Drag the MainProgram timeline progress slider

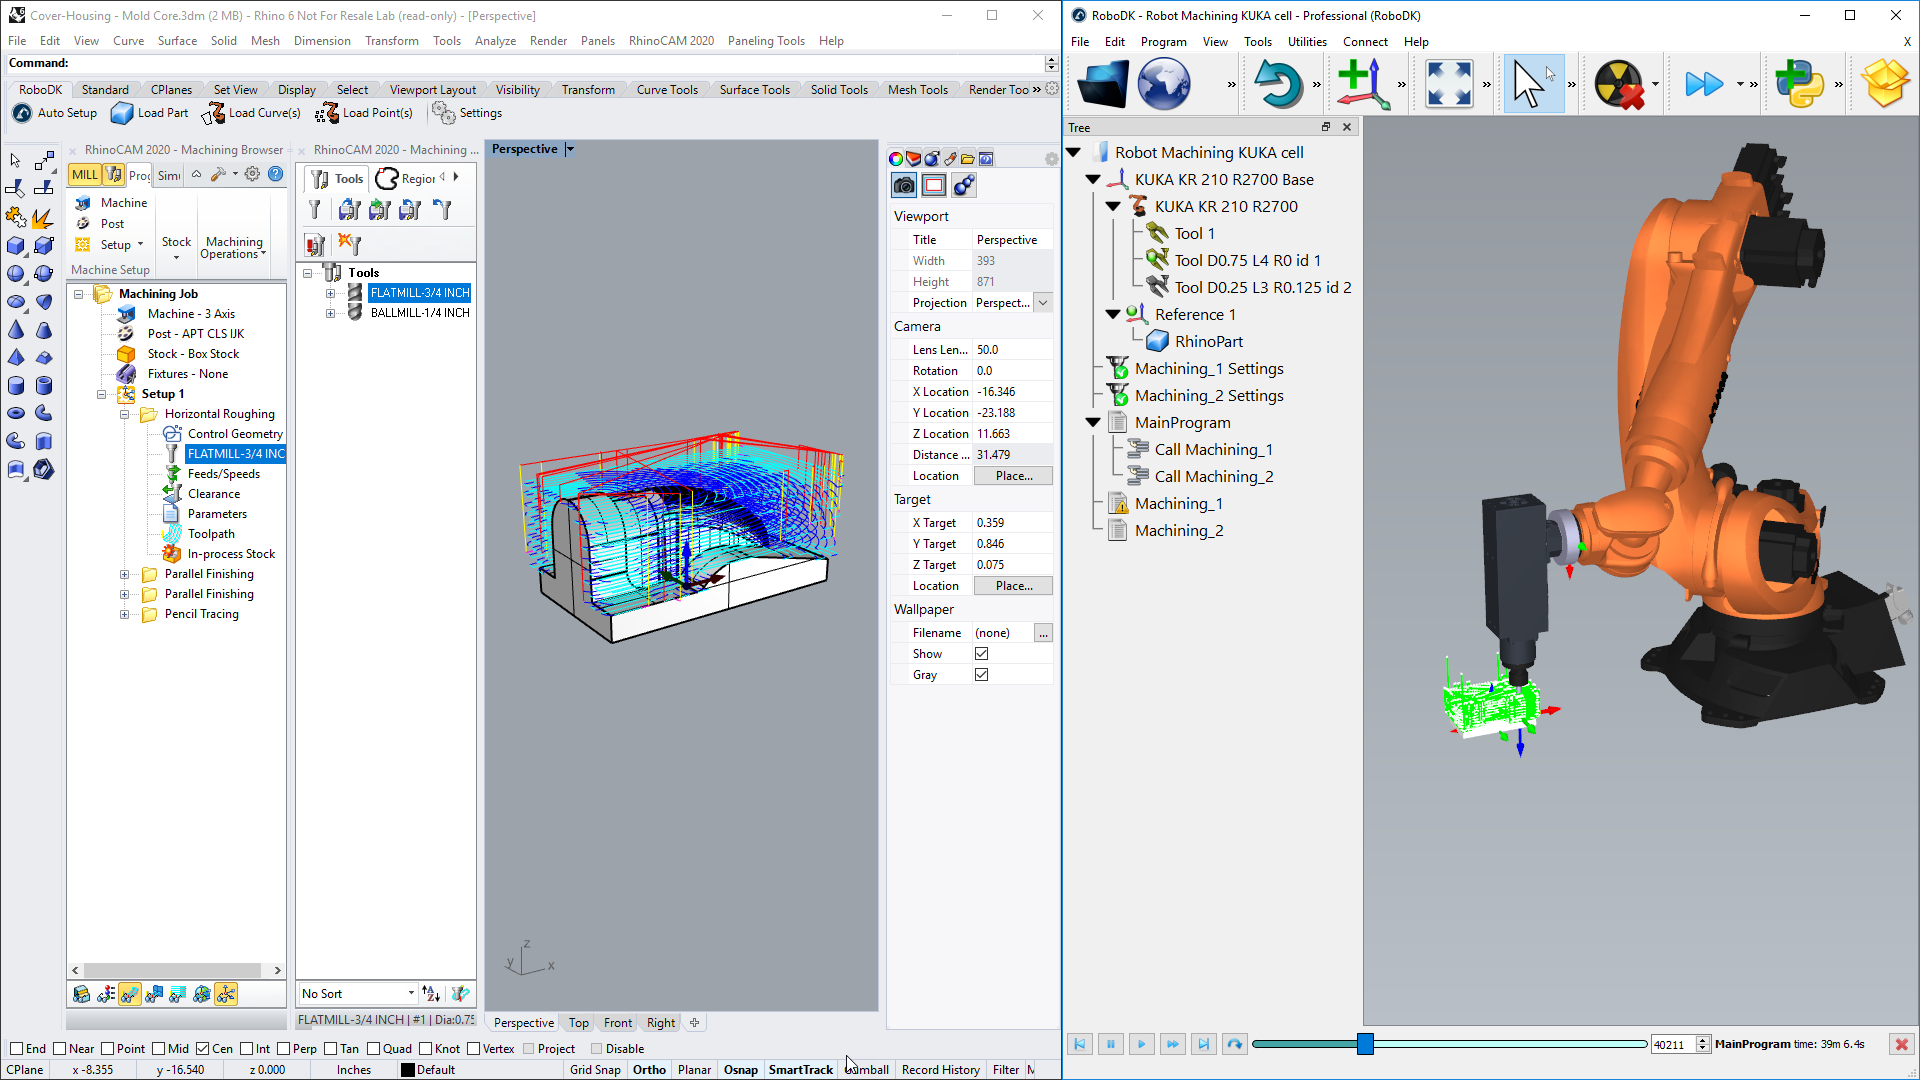1367,1043
